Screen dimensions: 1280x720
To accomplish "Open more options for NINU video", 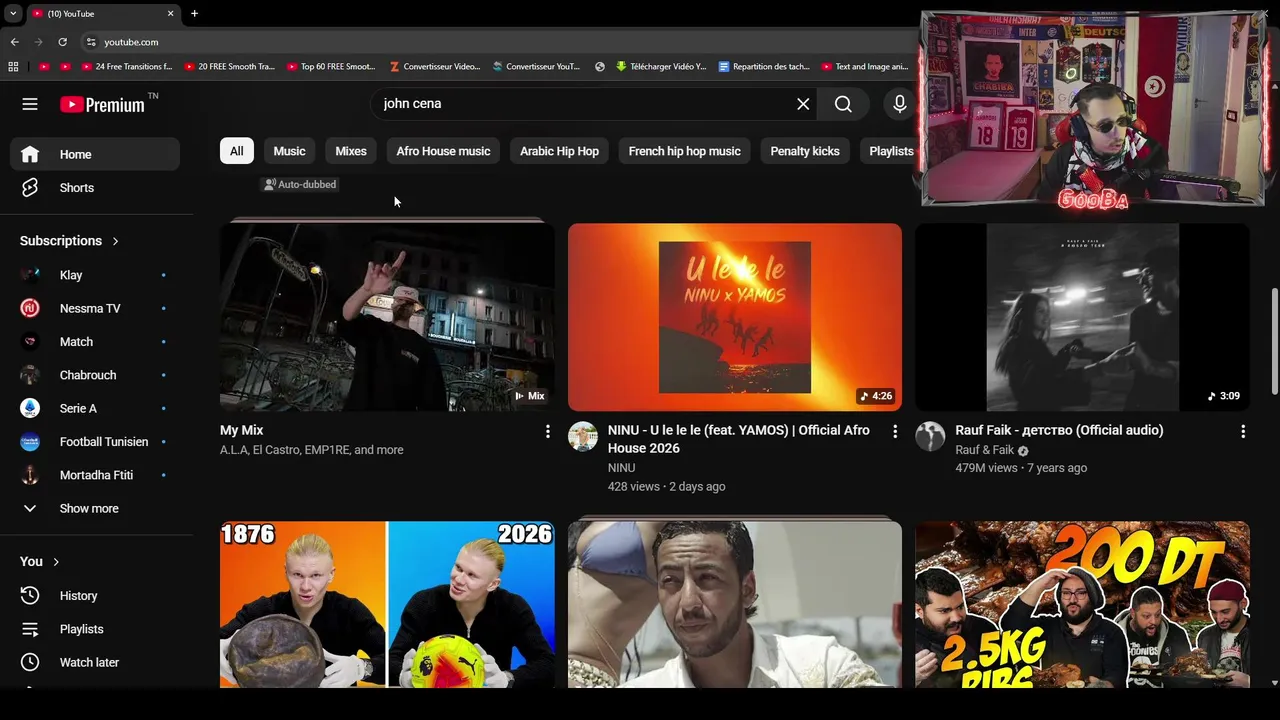I will pyautogui.click(x=895, y=431).
